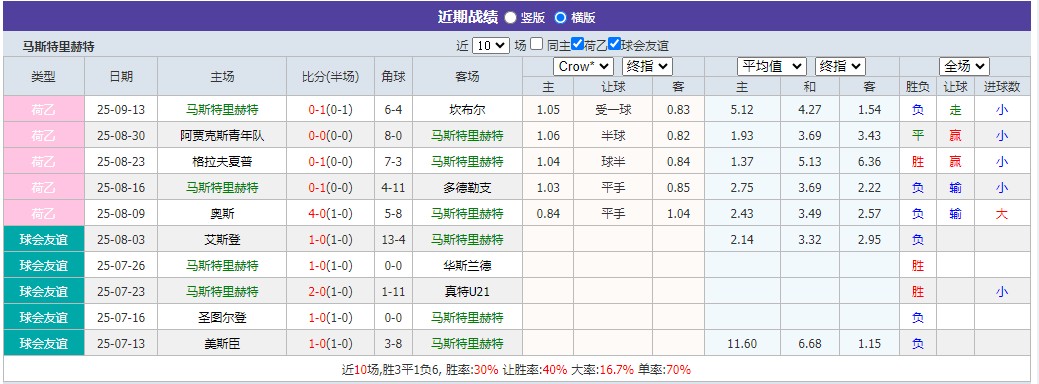The height and width of the screenshot is (384, 1039).
Task: Click the 华斯兰德 away team link
Action: pos(467,266)
